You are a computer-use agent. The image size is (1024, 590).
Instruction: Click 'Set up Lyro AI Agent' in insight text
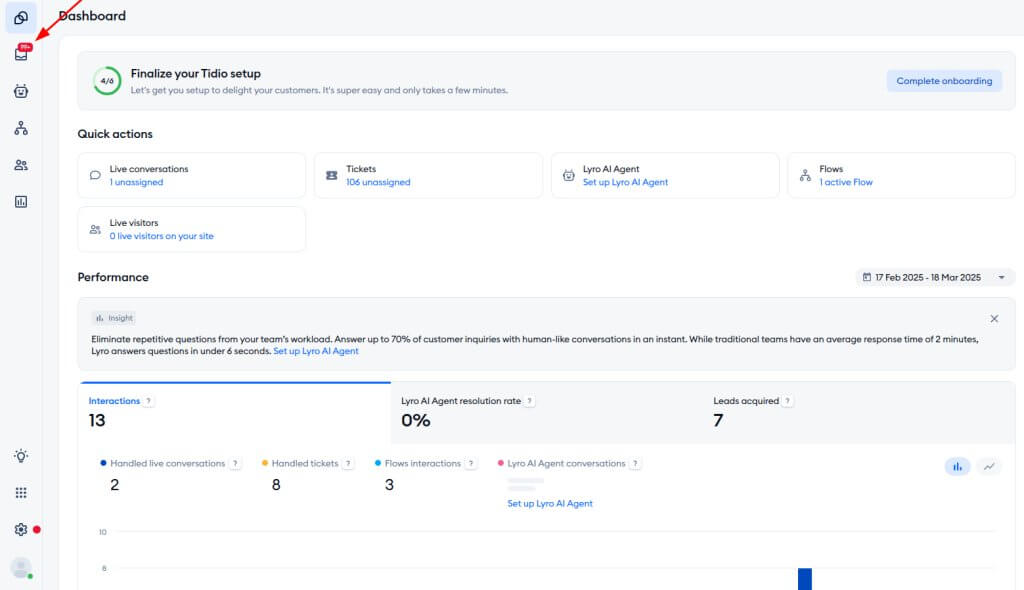point(315,351)
